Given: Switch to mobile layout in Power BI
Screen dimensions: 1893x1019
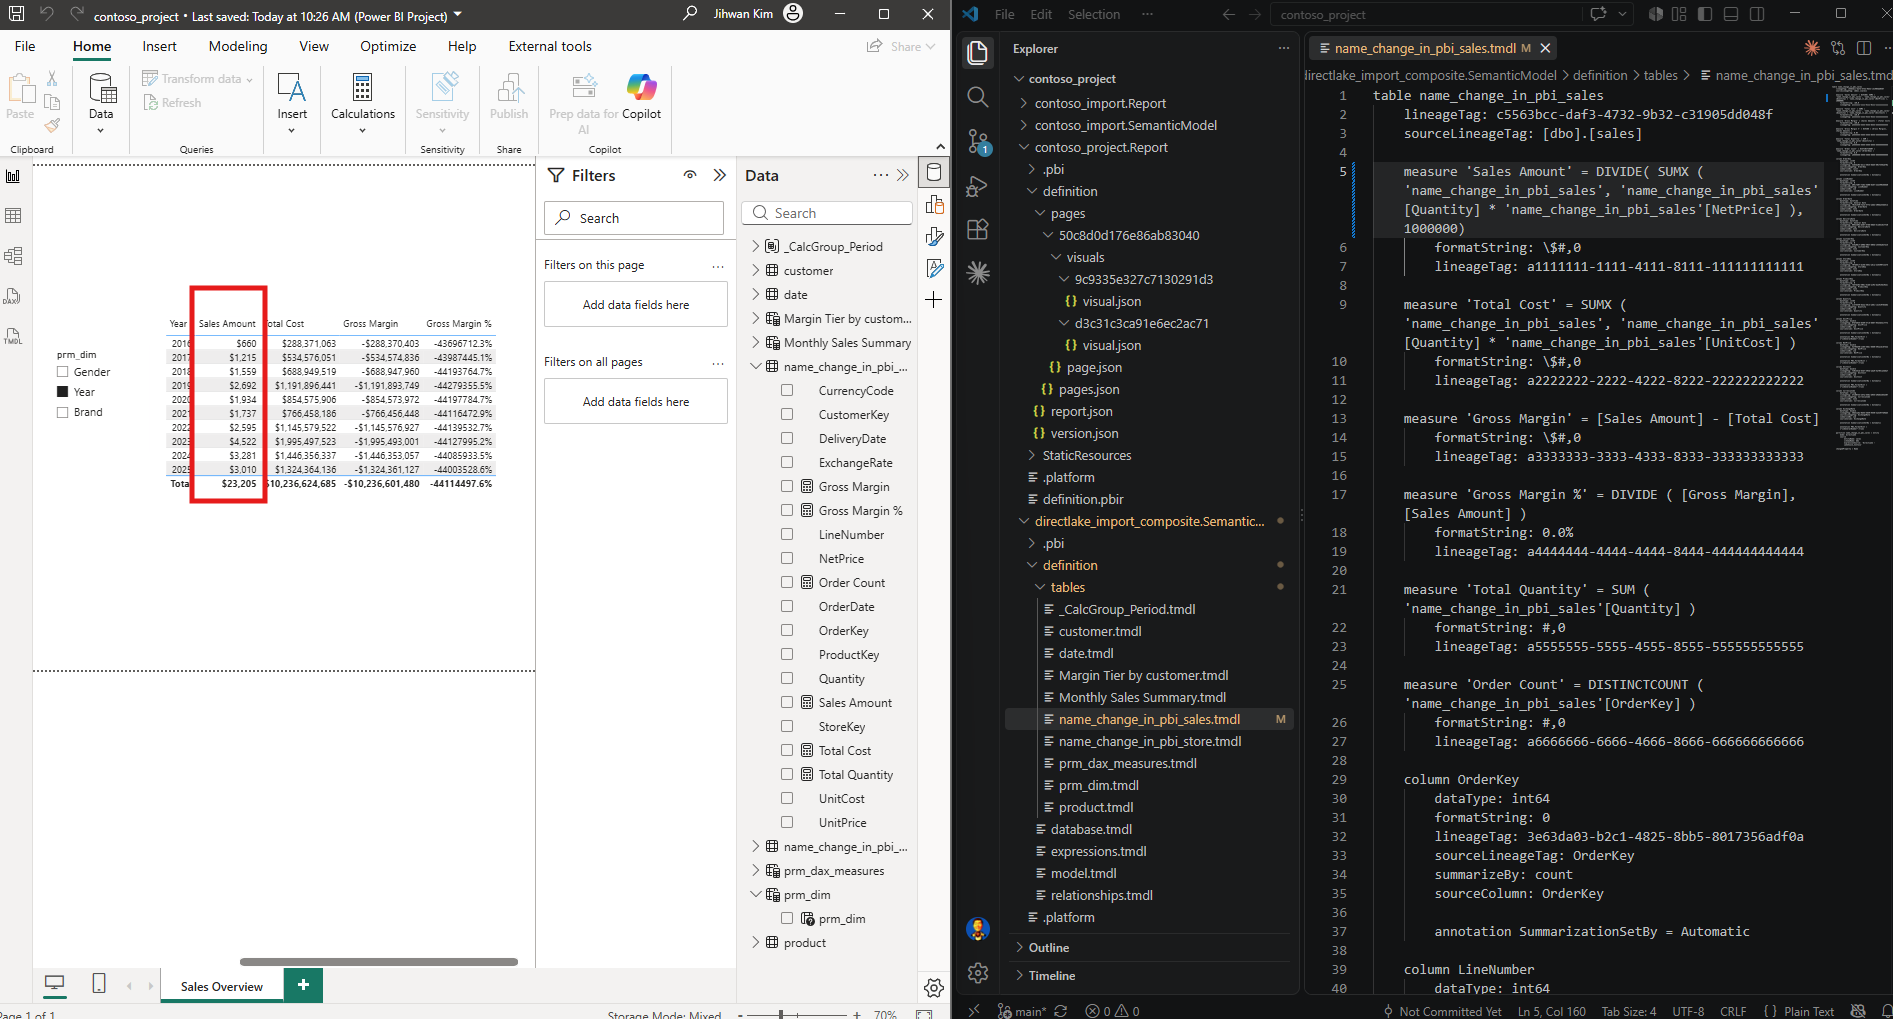Looking at the screenshot, I should 99,984.
